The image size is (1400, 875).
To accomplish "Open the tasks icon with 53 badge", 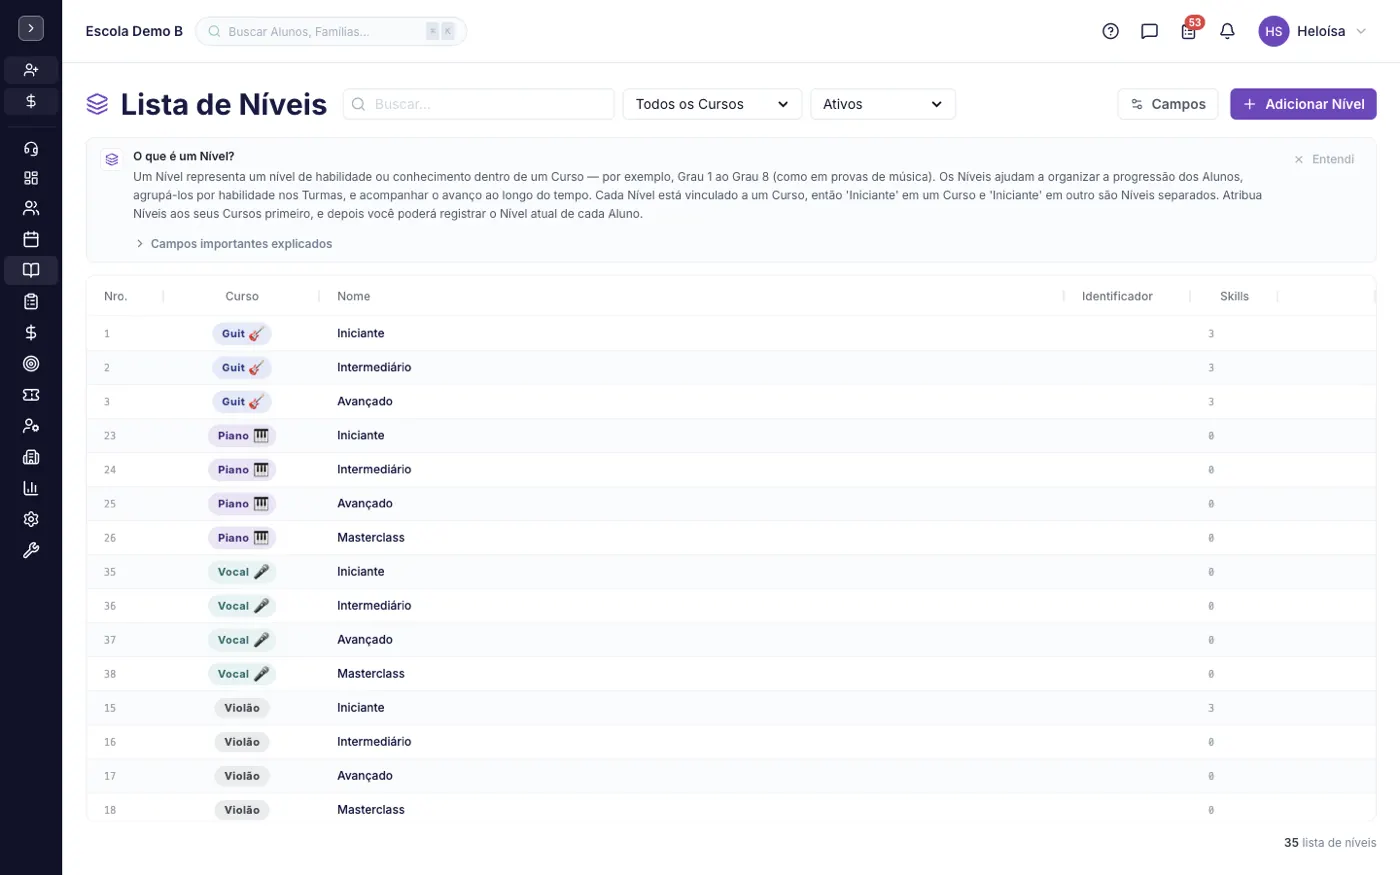I will [1189, 31].
